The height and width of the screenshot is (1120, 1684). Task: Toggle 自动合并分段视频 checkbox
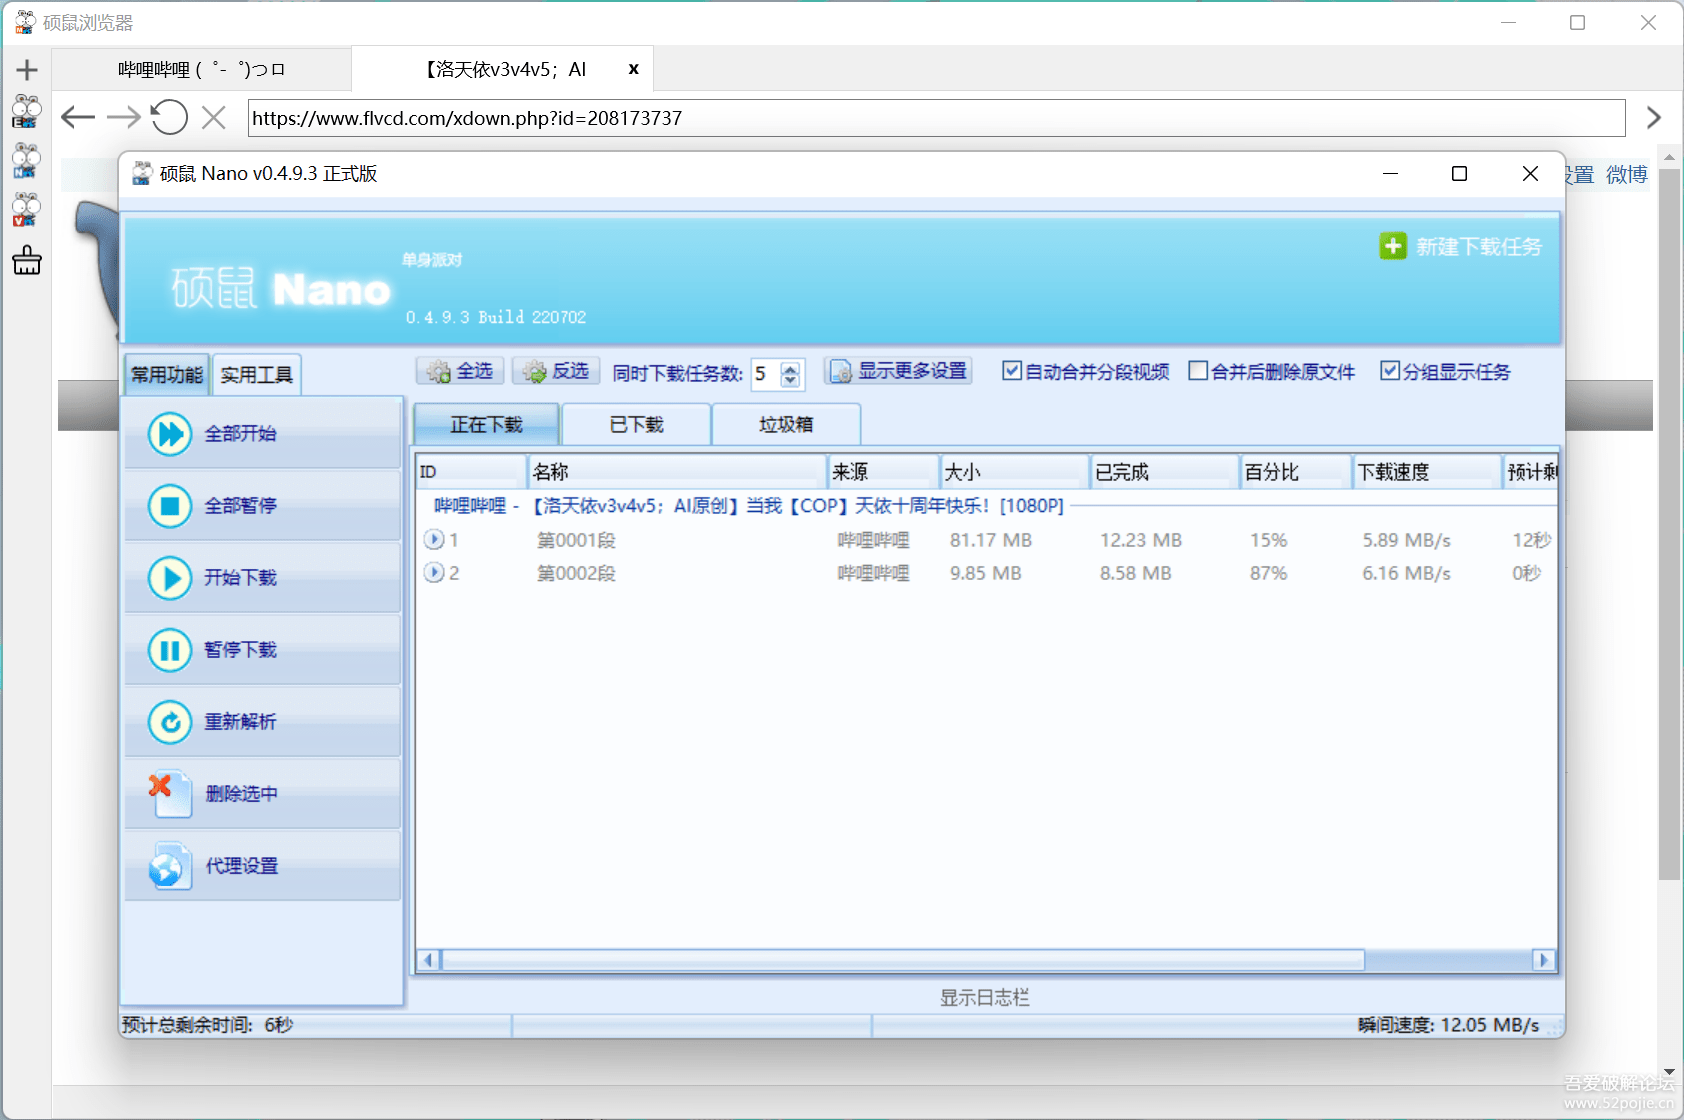pos(1086,372)
